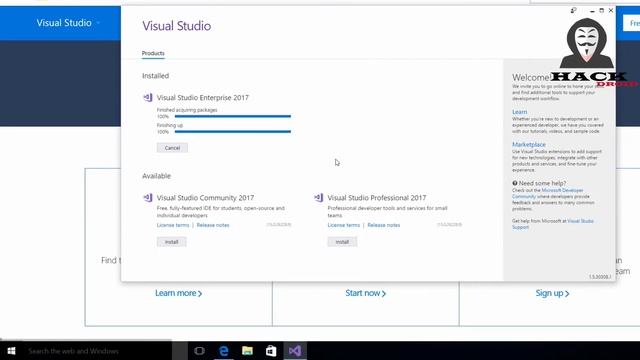The width and height of the screenshot is (640, 360).
Task: Open File Explorer from the taskbar
Action: click(x=247, y=351)
